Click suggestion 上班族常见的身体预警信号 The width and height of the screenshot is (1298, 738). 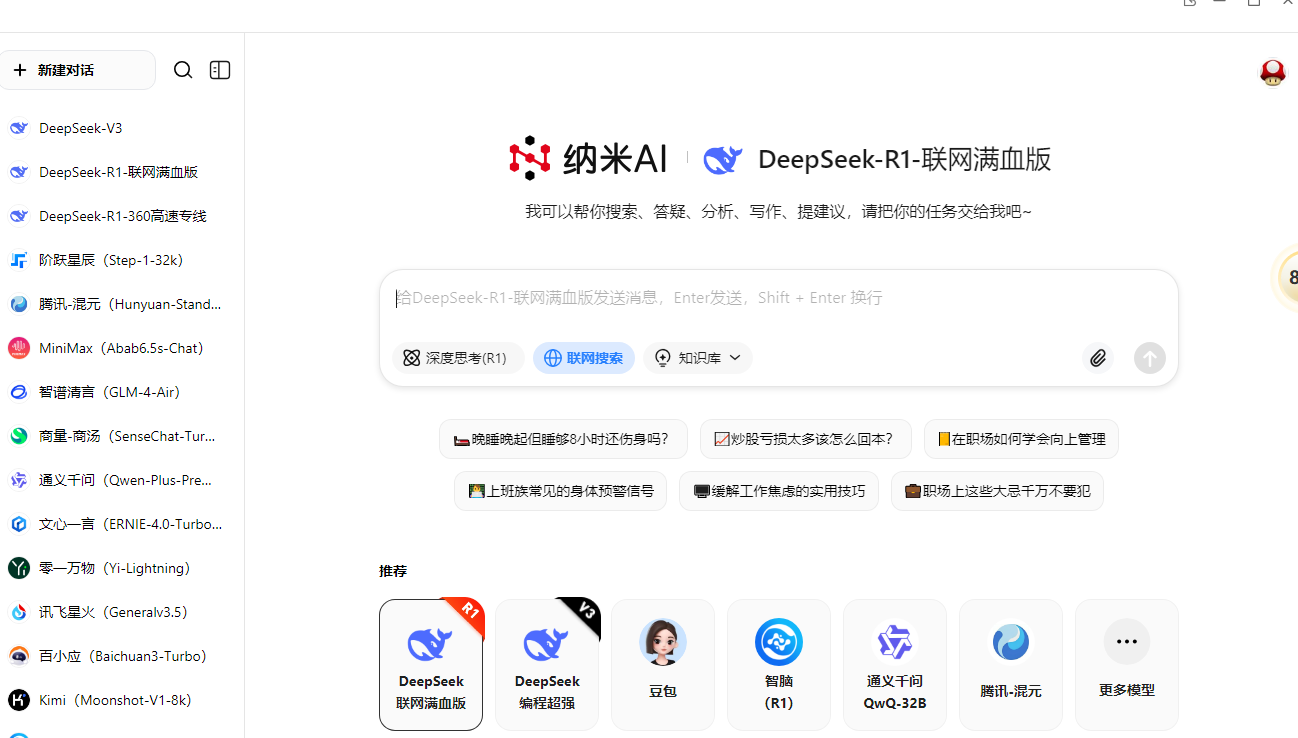coord(560,491)
